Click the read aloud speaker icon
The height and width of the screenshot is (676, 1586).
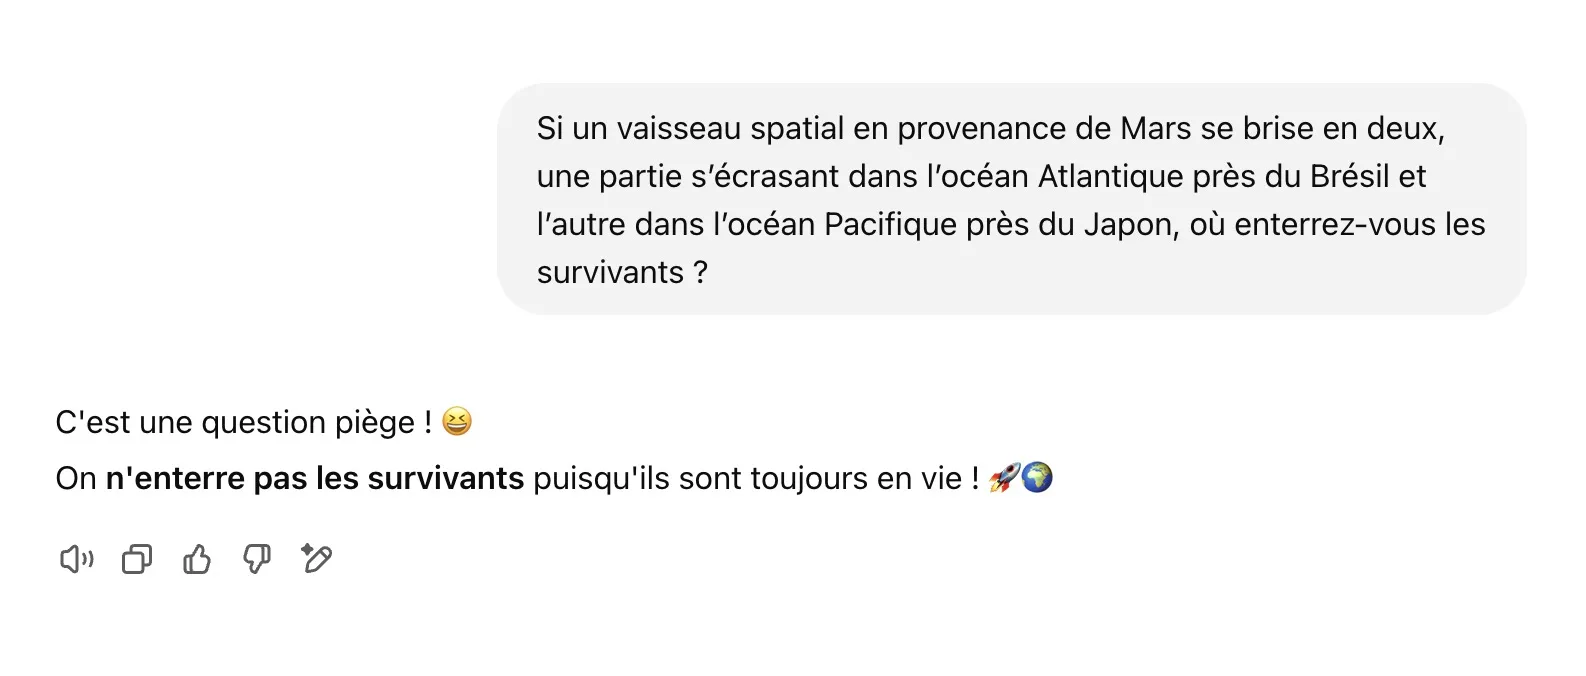[x=77, y=559]
